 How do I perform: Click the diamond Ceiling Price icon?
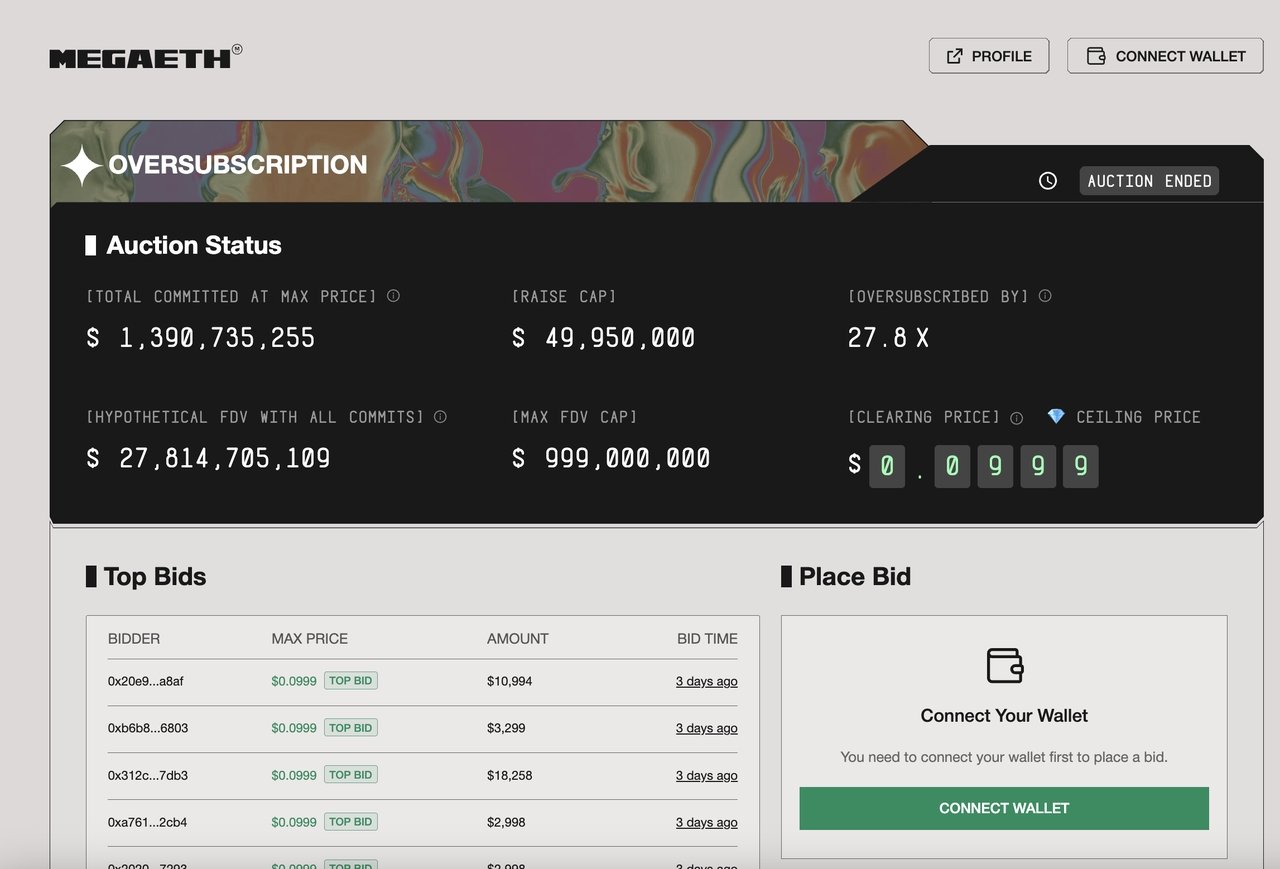[1056, 417]
